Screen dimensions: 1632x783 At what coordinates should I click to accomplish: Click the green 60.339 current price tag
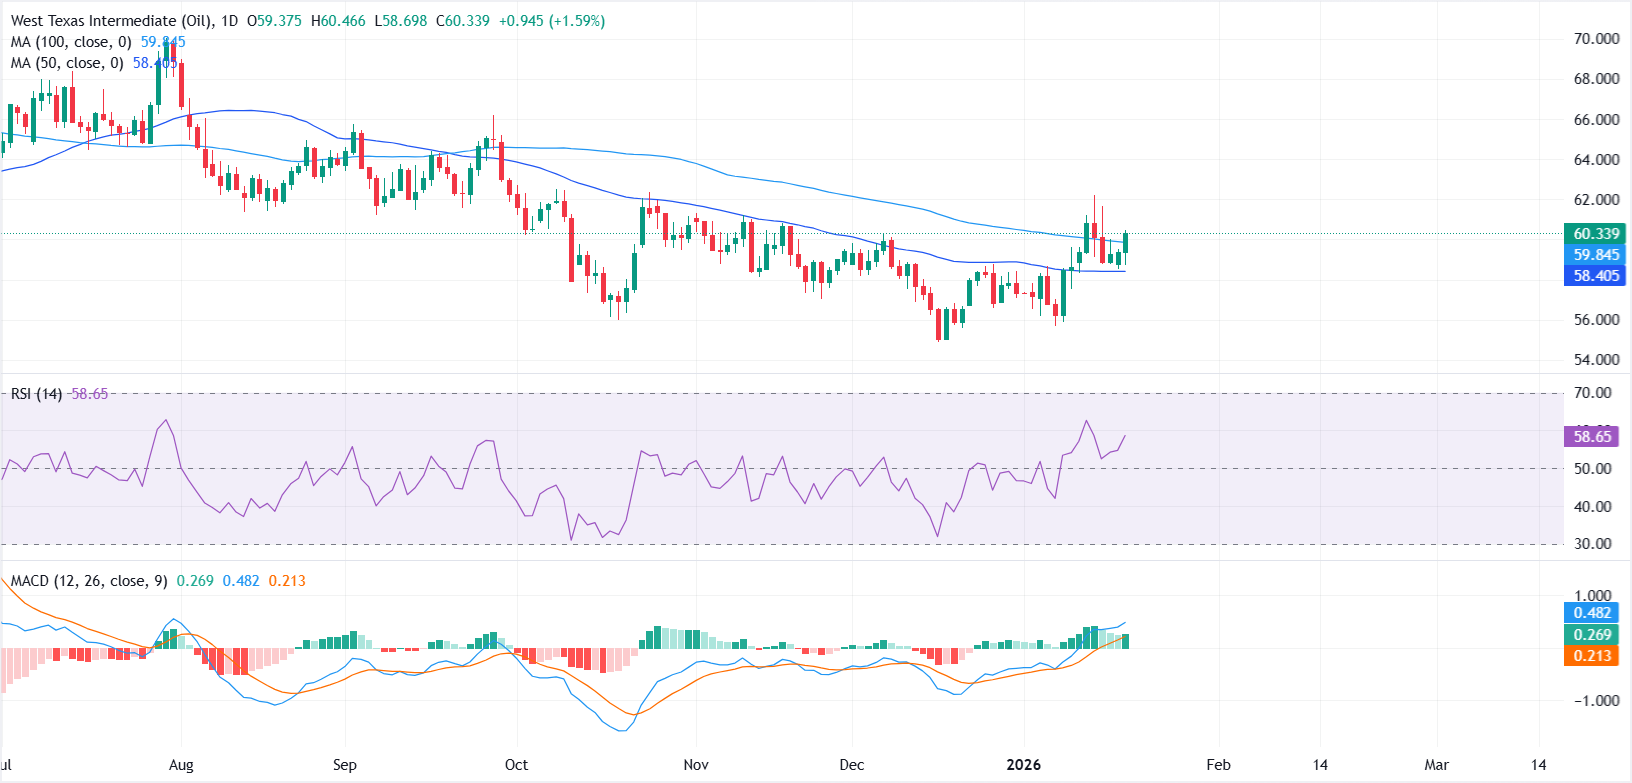1594,234
